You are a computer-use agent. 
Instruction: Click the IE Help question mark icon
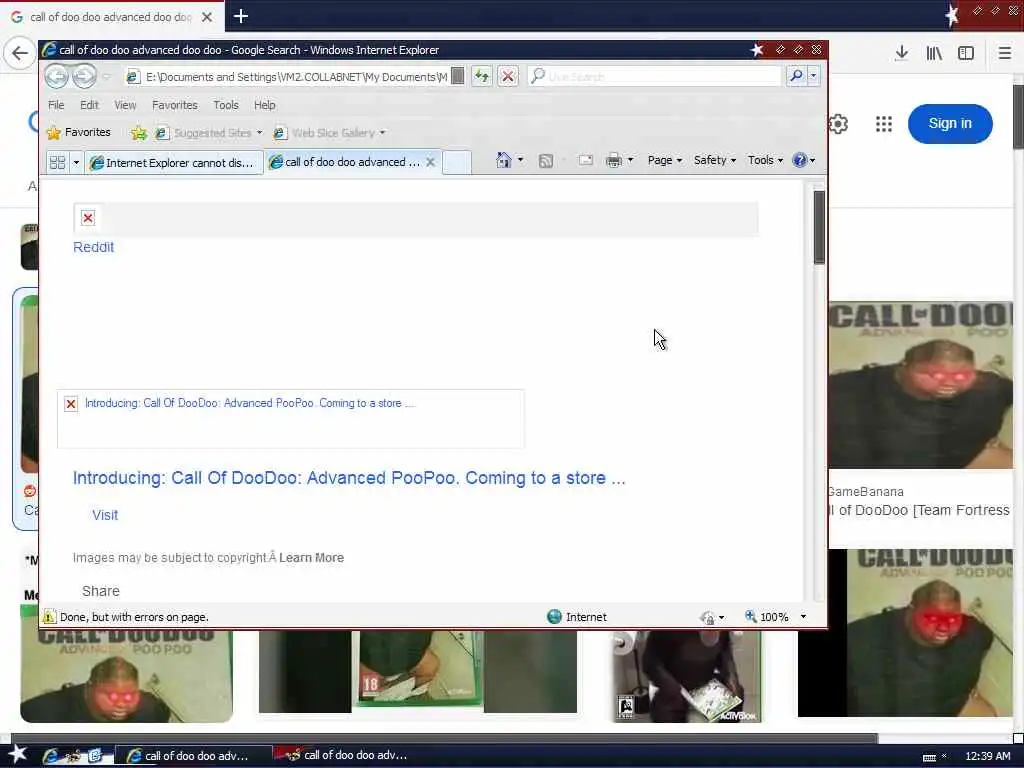[799, 160]
